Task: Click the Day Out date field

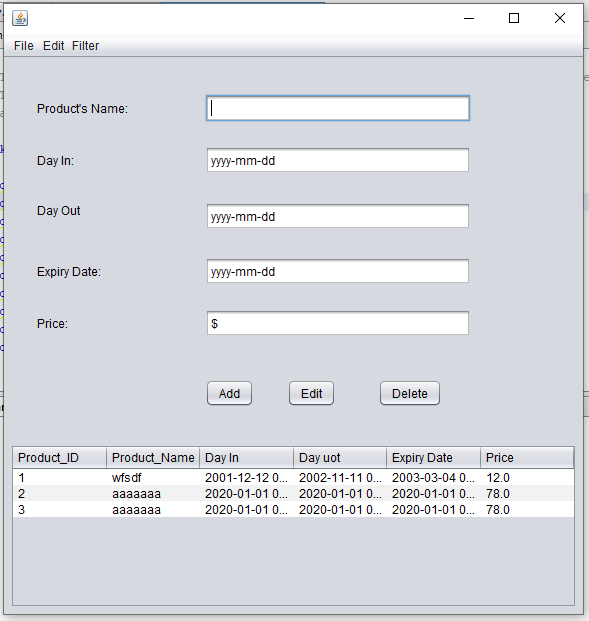Action: coord(338,216)
